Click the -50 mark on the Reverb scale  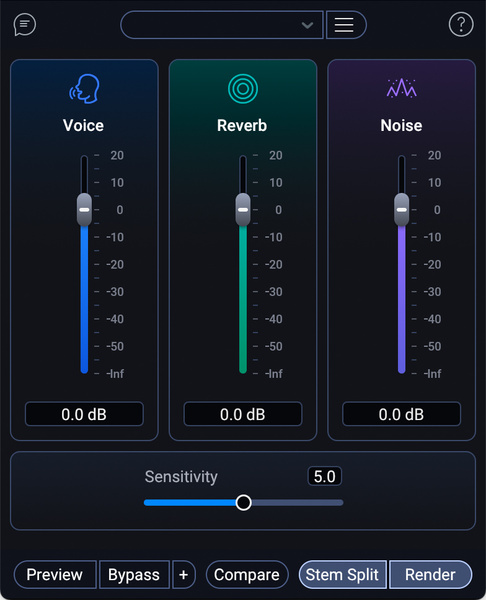274,346
